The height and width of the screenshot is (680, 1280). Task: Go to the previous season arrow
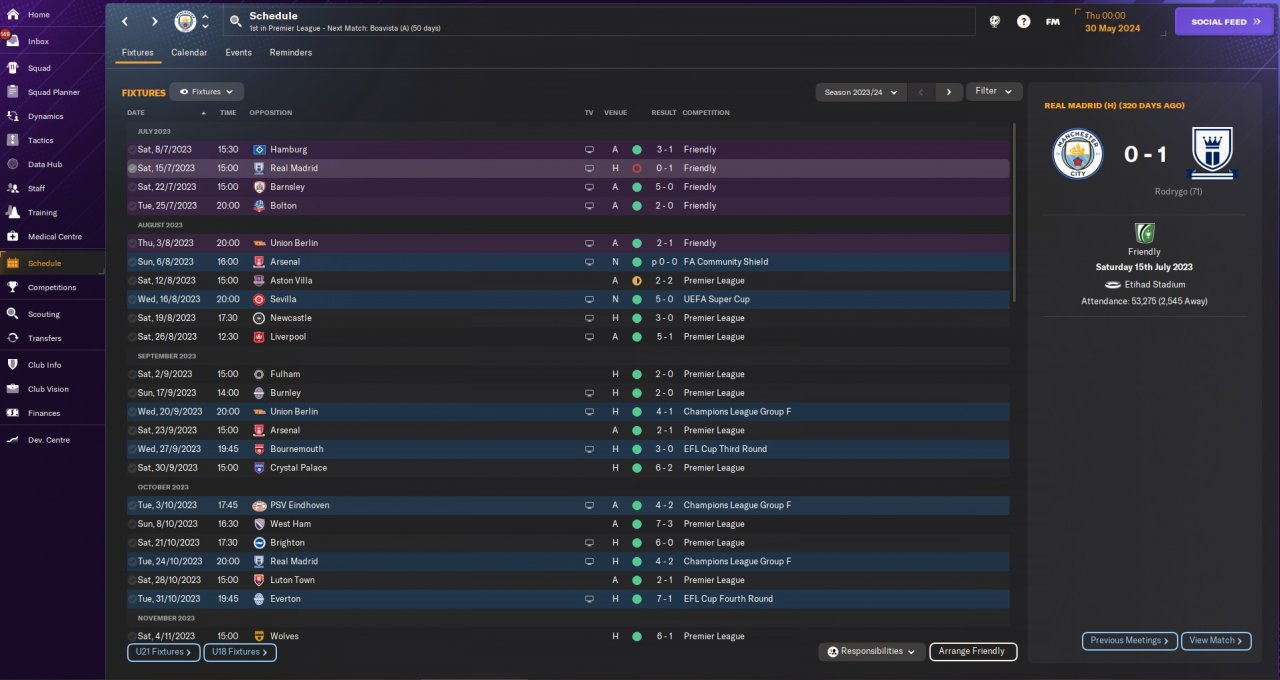[921, 92]
